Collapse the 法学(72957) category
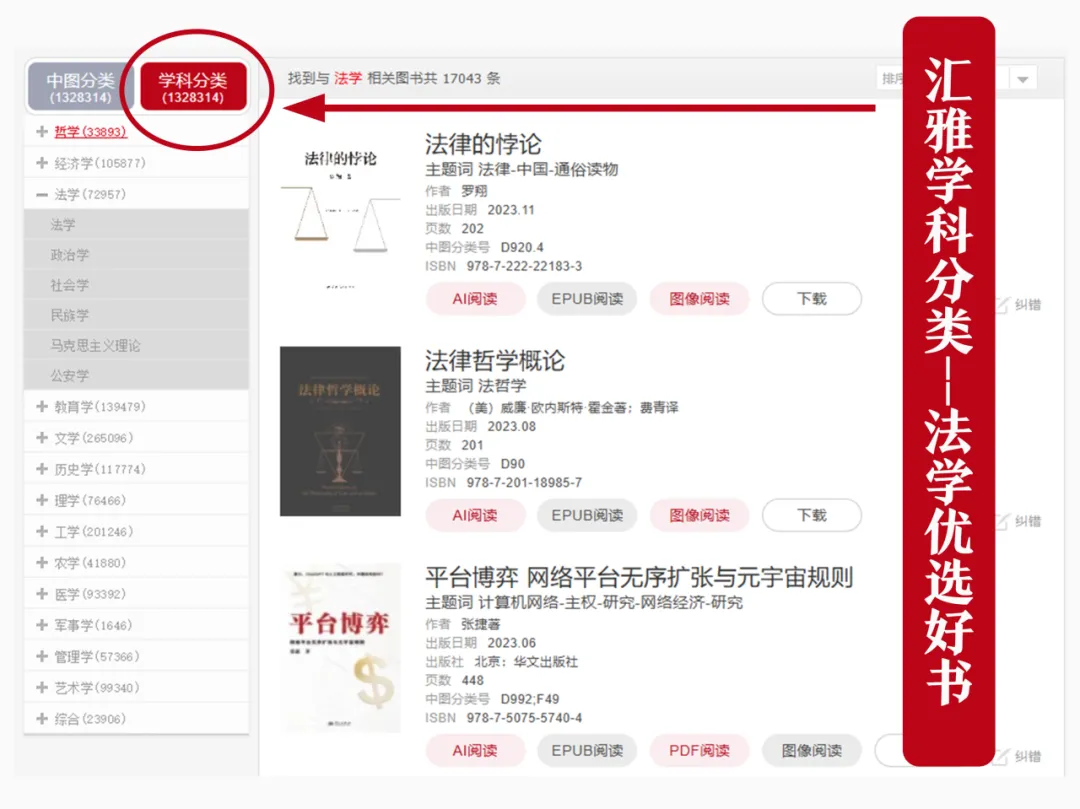This screenshot has width=1080, height=809. point(42,195)
